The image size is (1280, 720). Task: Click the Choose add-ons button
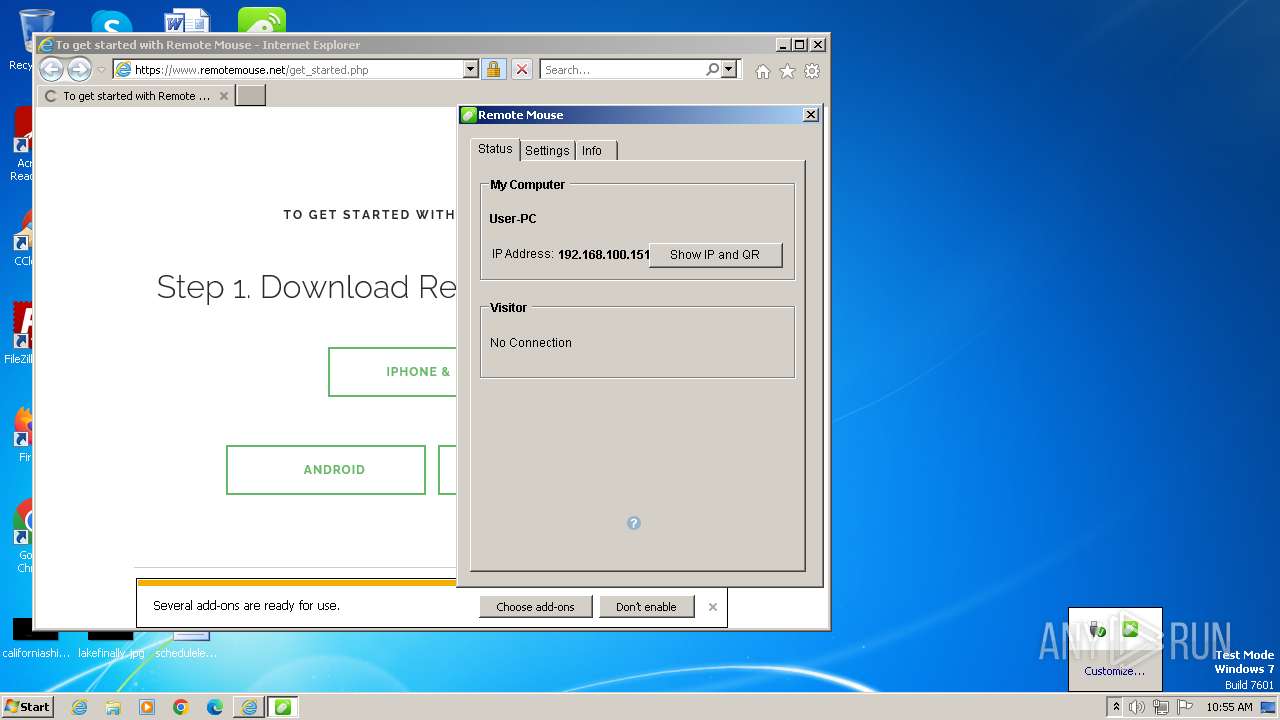point(535,606)
